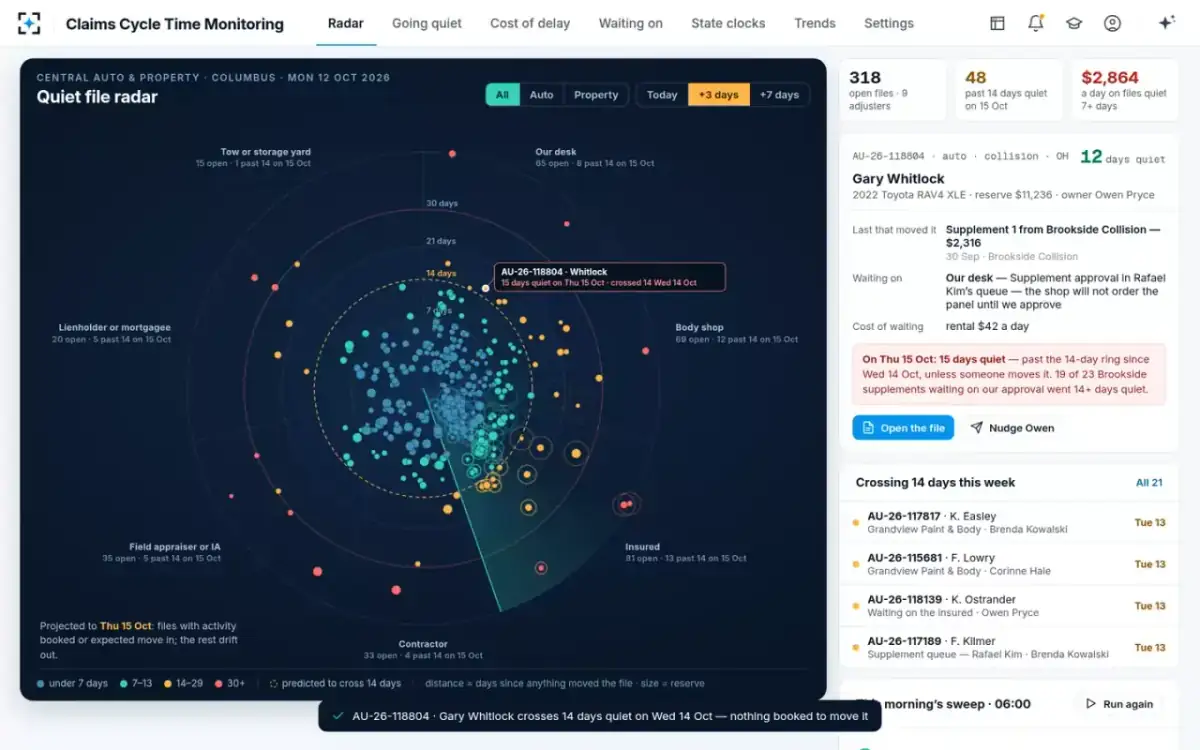
Task: Click the 30 days ring label
Action: coord(442,204)
